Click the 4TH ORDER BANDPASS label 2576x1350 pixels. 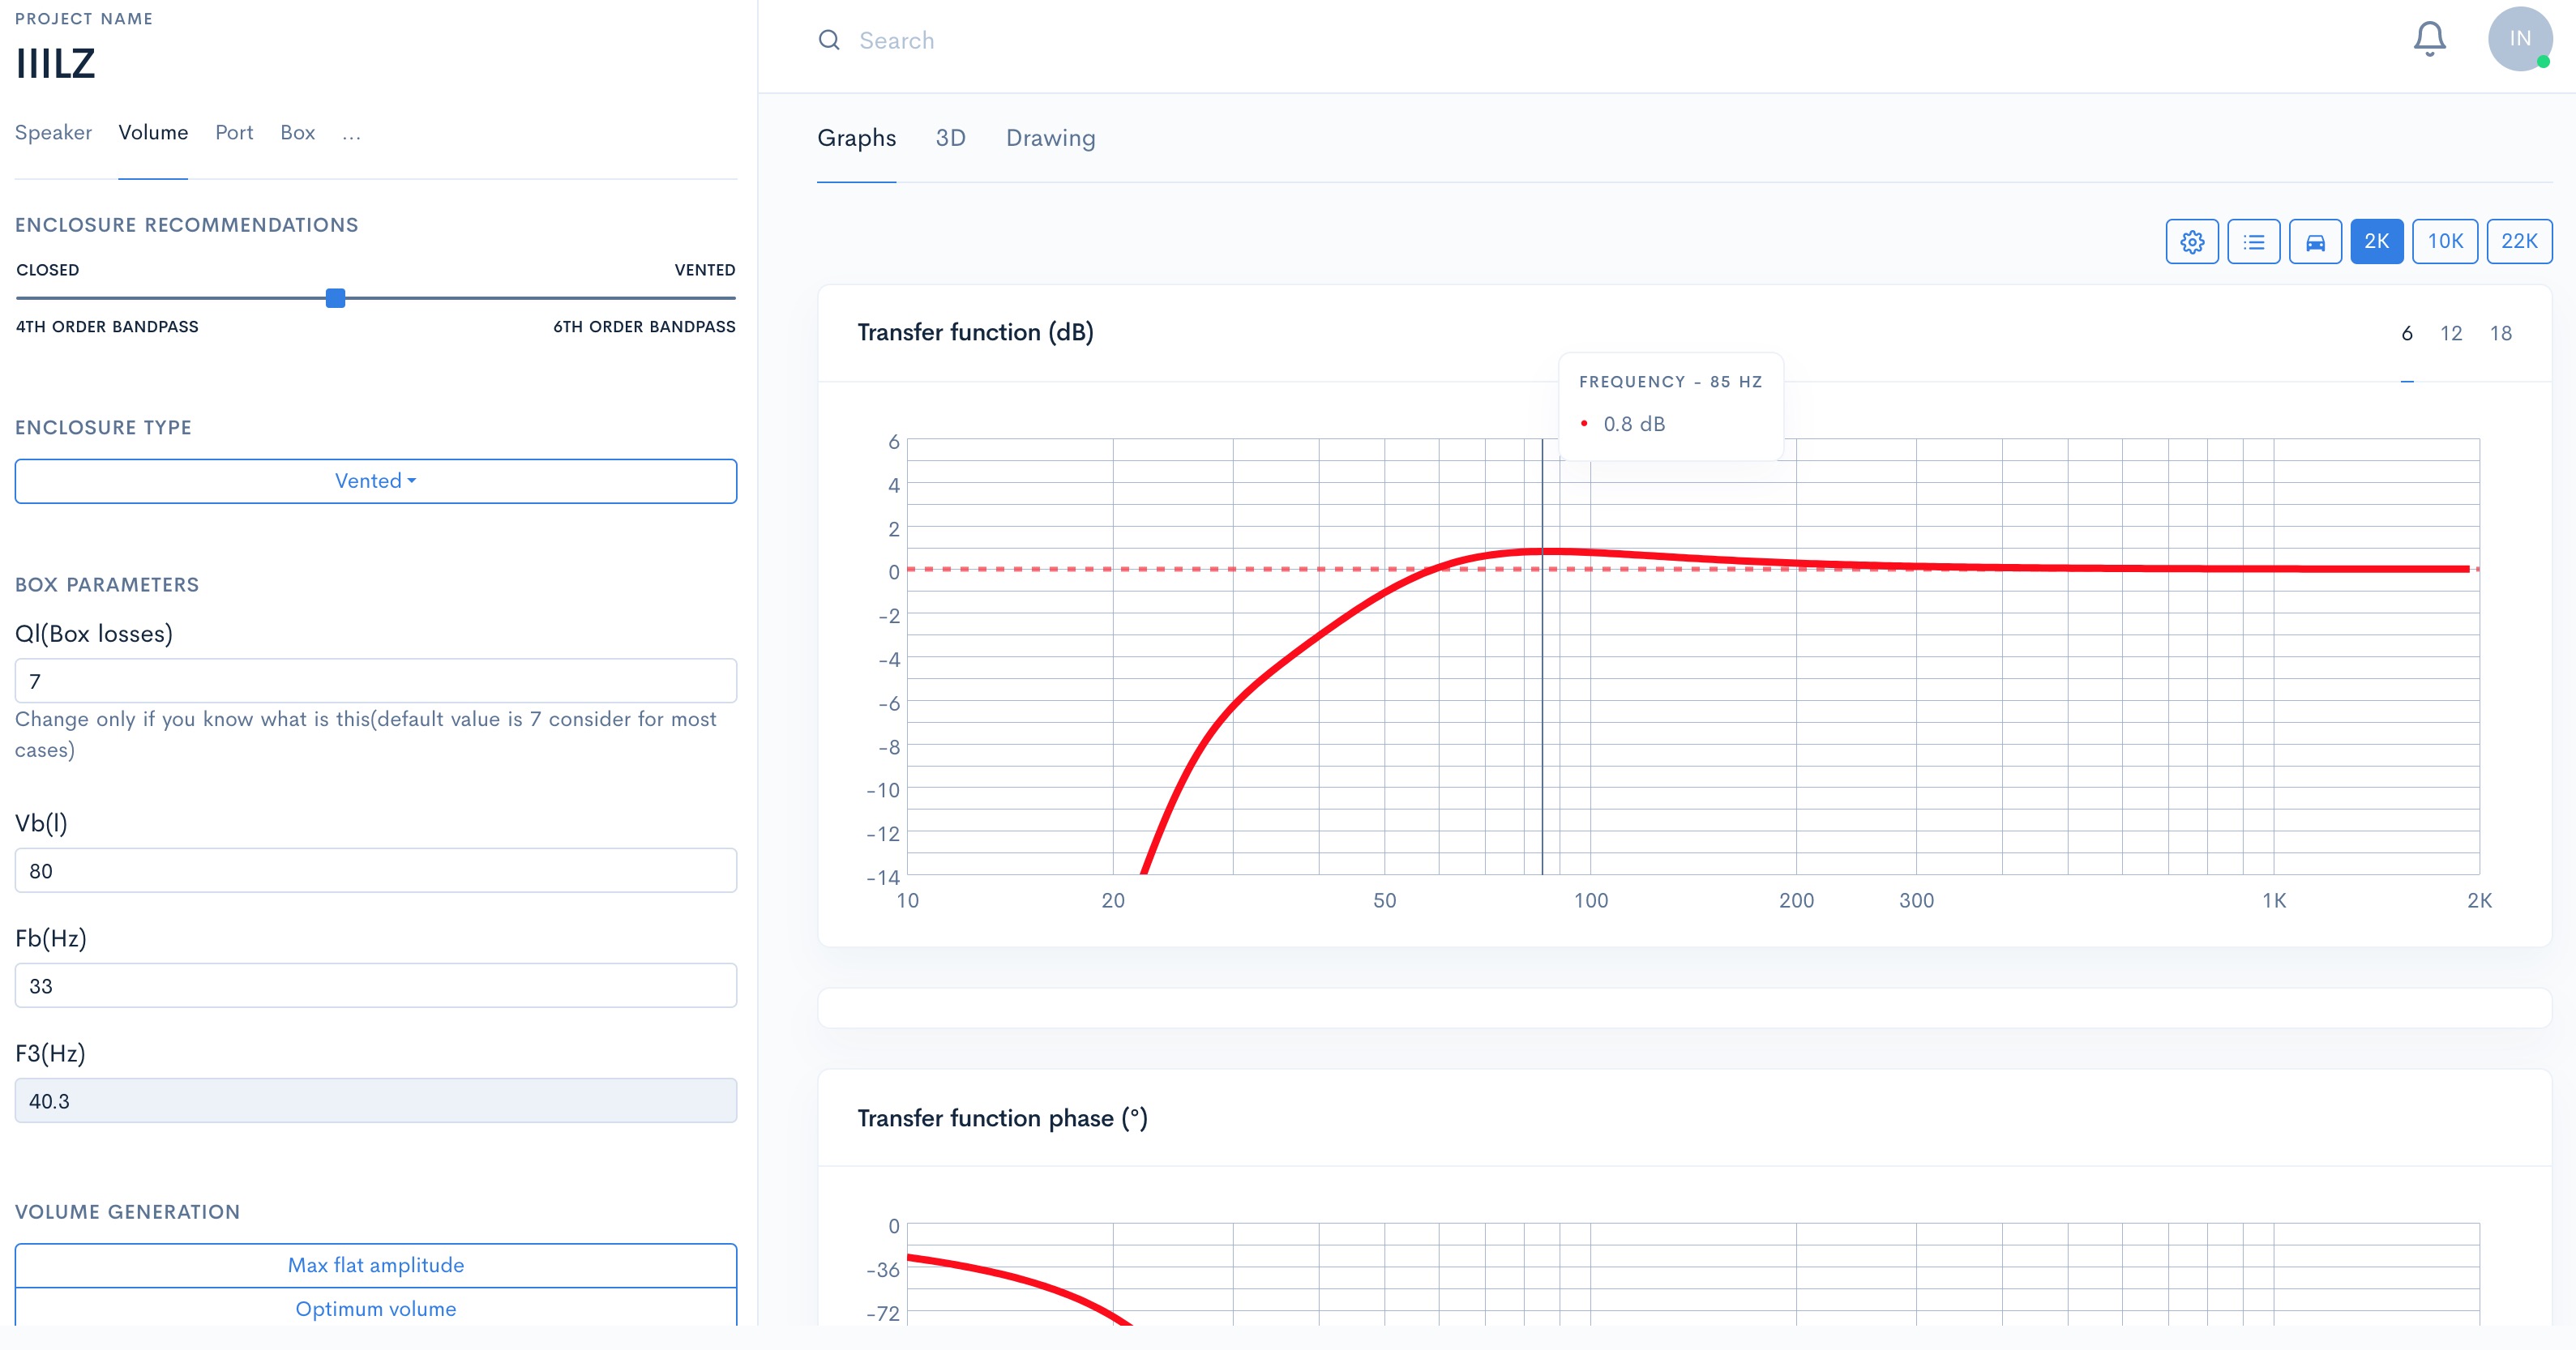point(107,327)
